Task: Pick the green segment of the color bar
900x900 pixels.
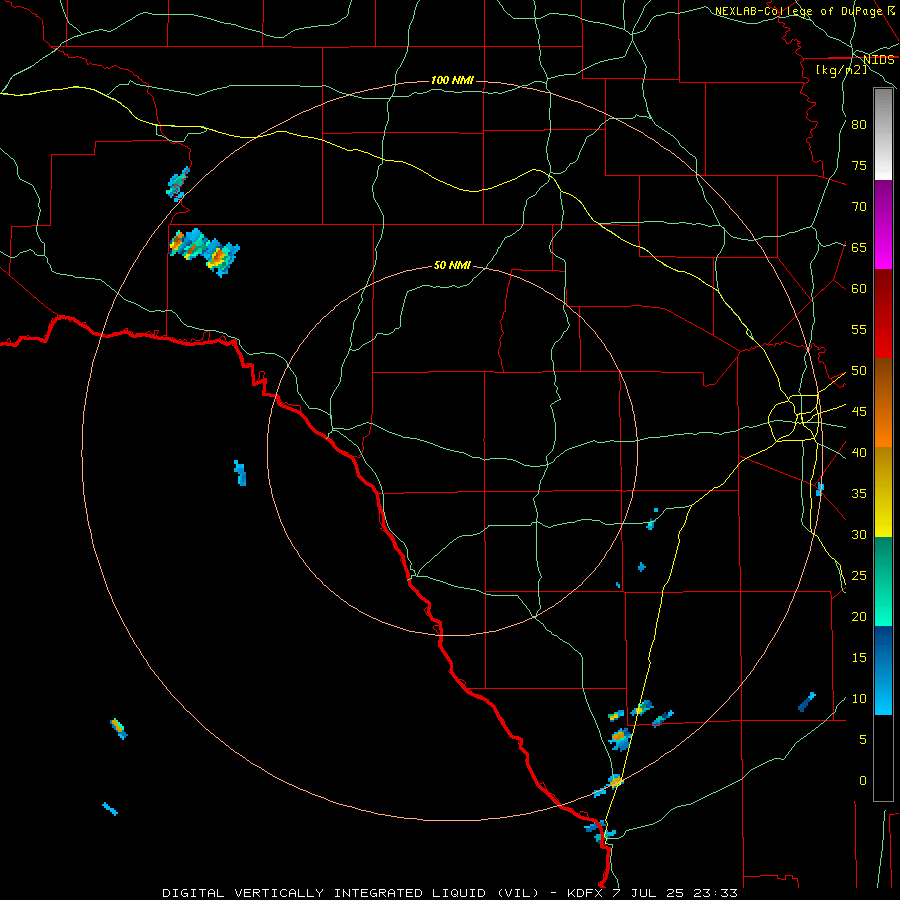Action: tap(883, 581)
